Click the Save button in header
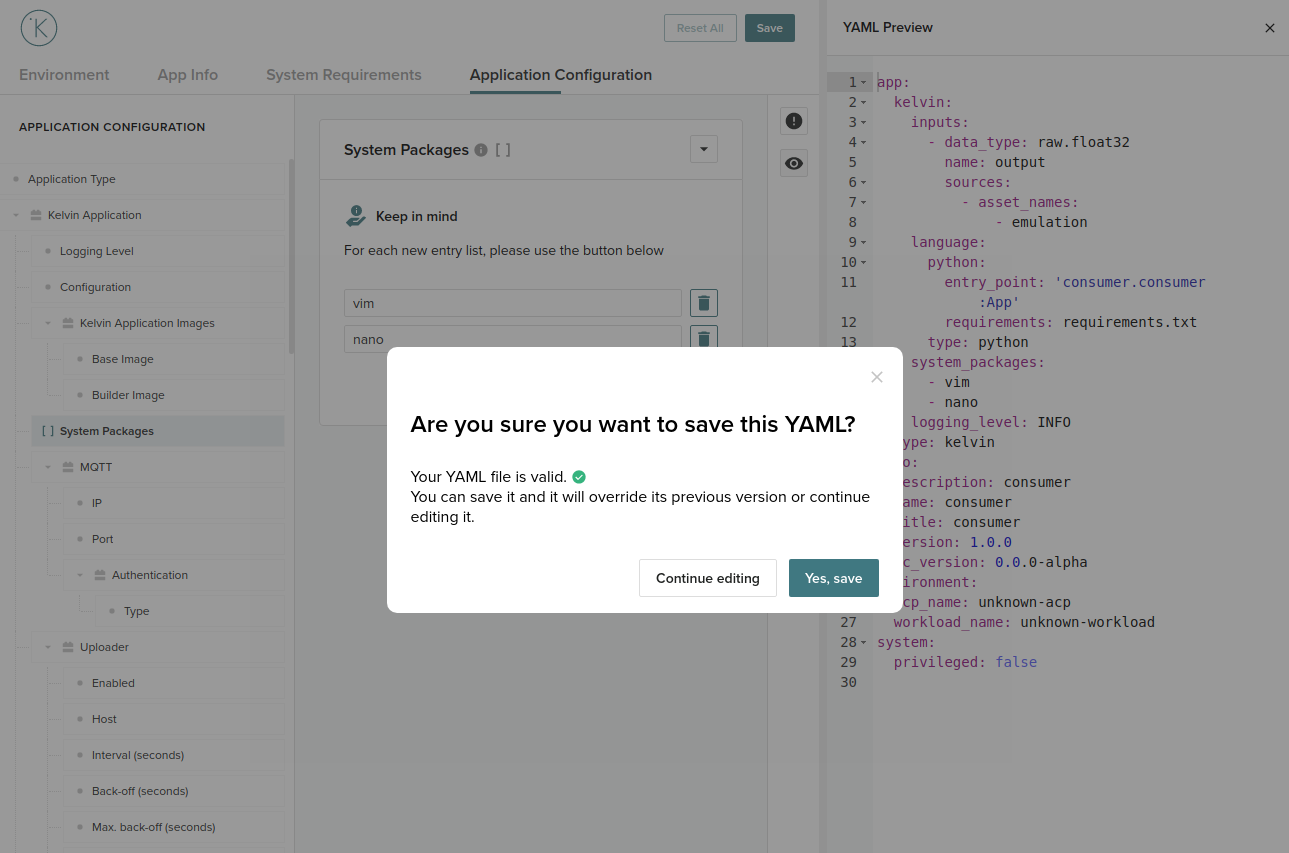 770,28
